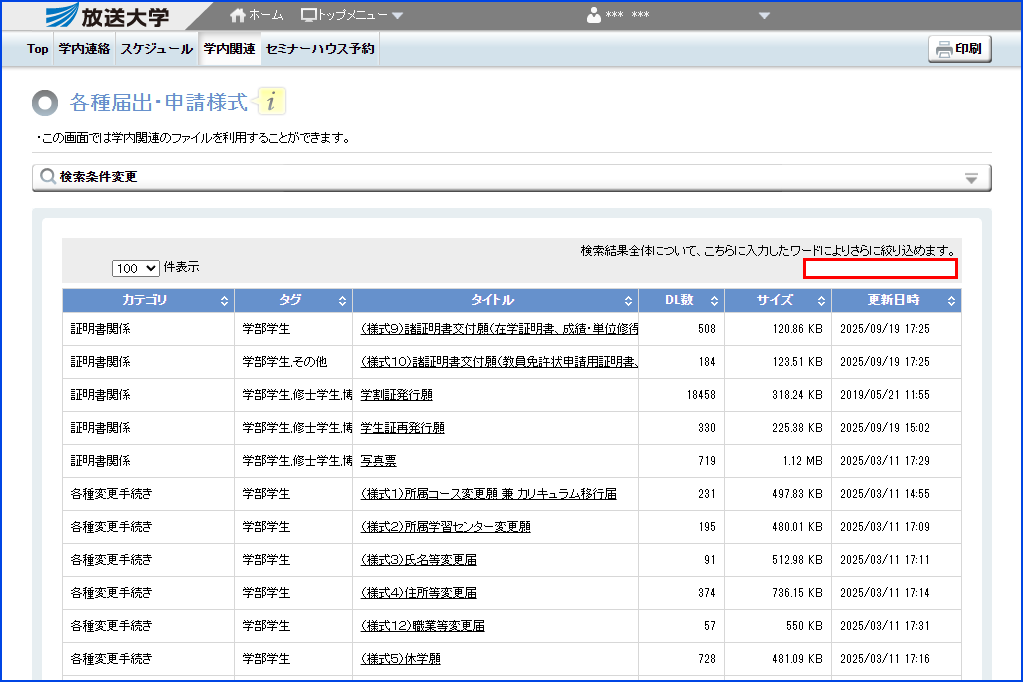Go to Home in the header

click(x=256, y=16)
